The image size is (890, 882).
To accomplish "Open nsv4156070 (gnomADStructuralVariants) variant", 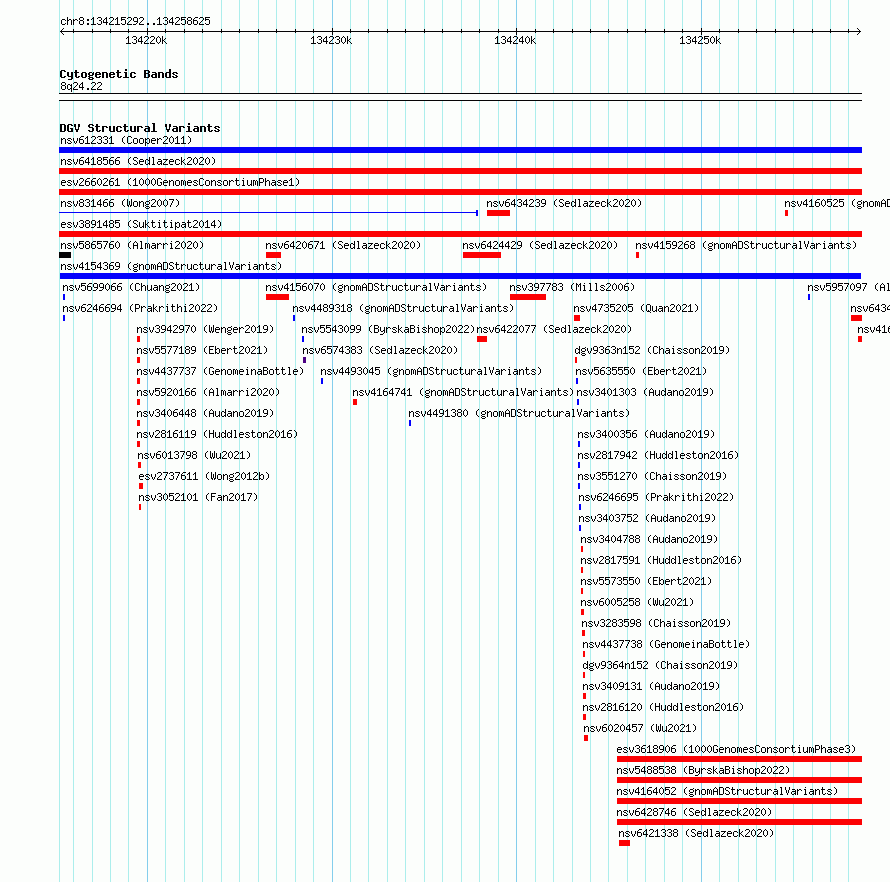I will pos(376,287).
